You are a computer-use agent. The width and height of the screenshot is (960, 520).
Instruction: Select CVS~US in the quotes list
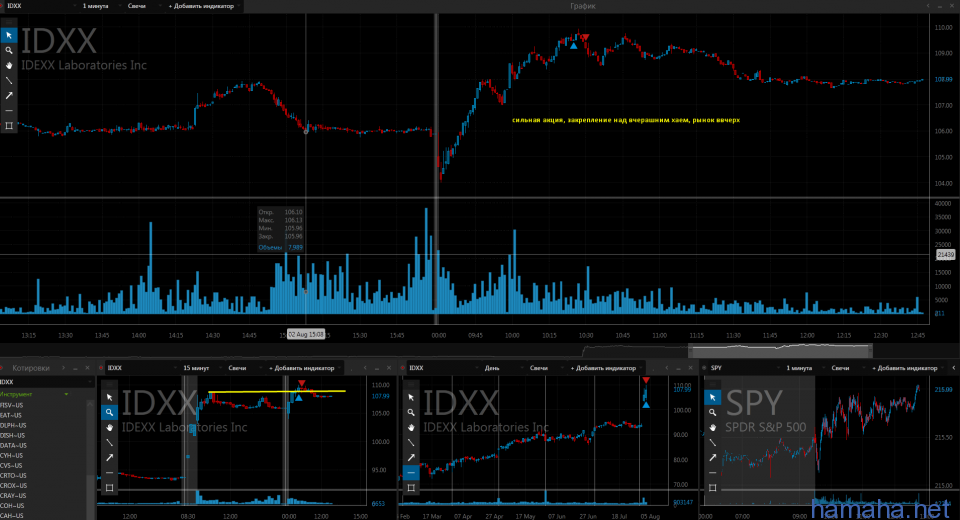pyautogui.click(x=12, y=465)
